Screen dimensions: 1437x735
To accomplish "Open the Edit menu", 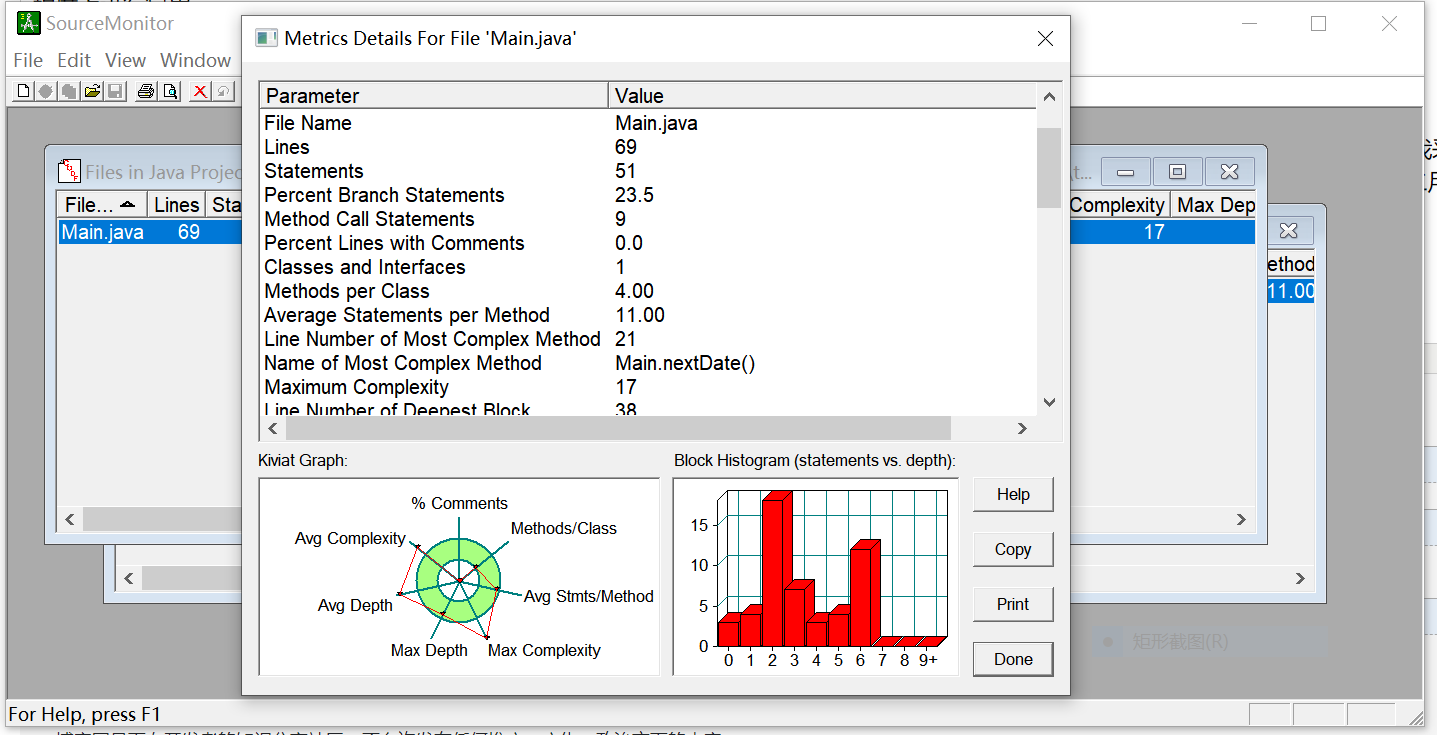I will pos(74,60).
